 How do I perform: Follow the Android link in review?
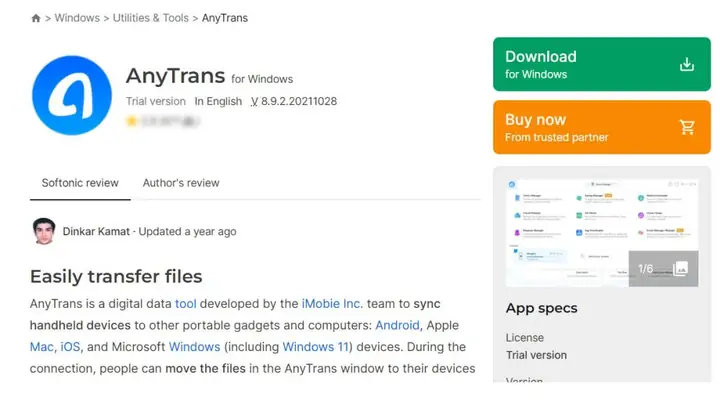pyautogui.click(x=397, y=325)
